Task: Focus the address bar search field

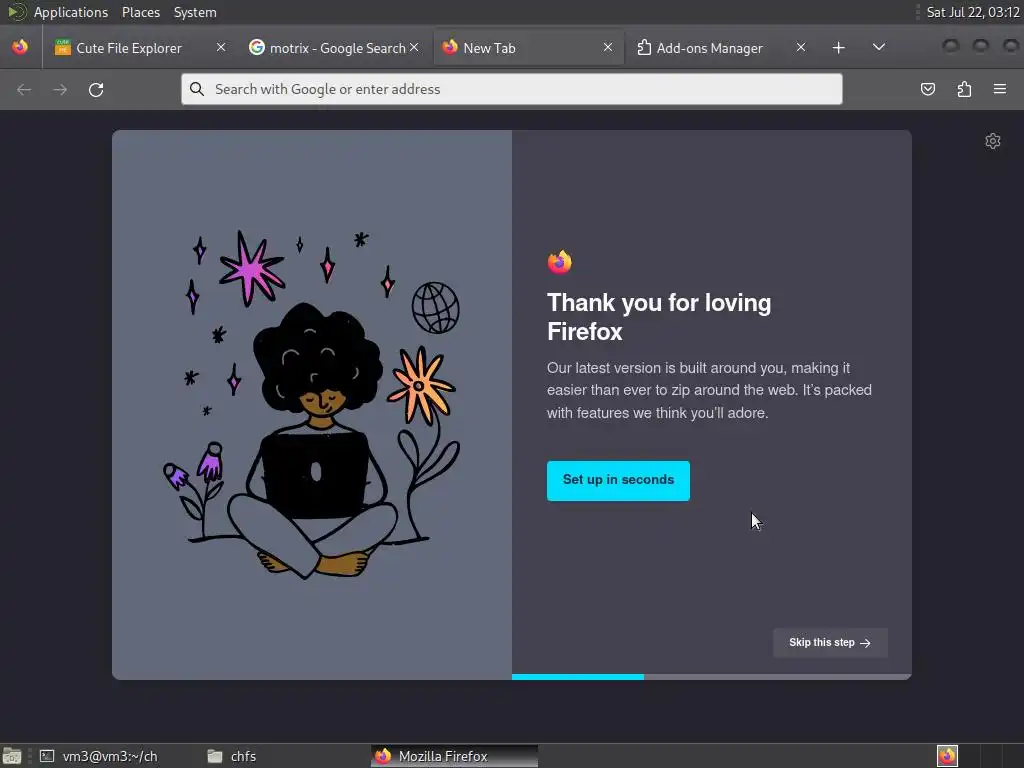Action: click(512, 89)
